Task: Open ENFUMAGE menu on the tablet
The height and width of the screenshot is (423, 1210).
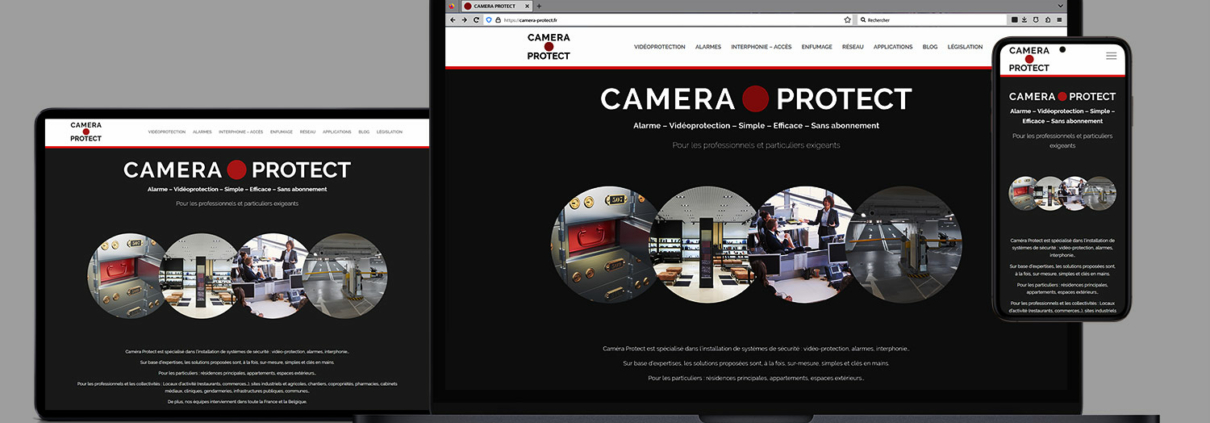Action: (x=281, y=132)
